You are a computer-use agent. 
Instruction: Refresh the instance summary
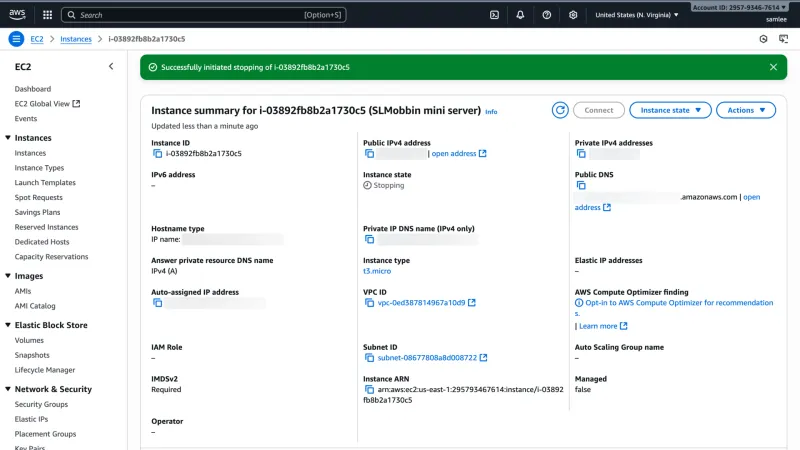click(560, 110)
